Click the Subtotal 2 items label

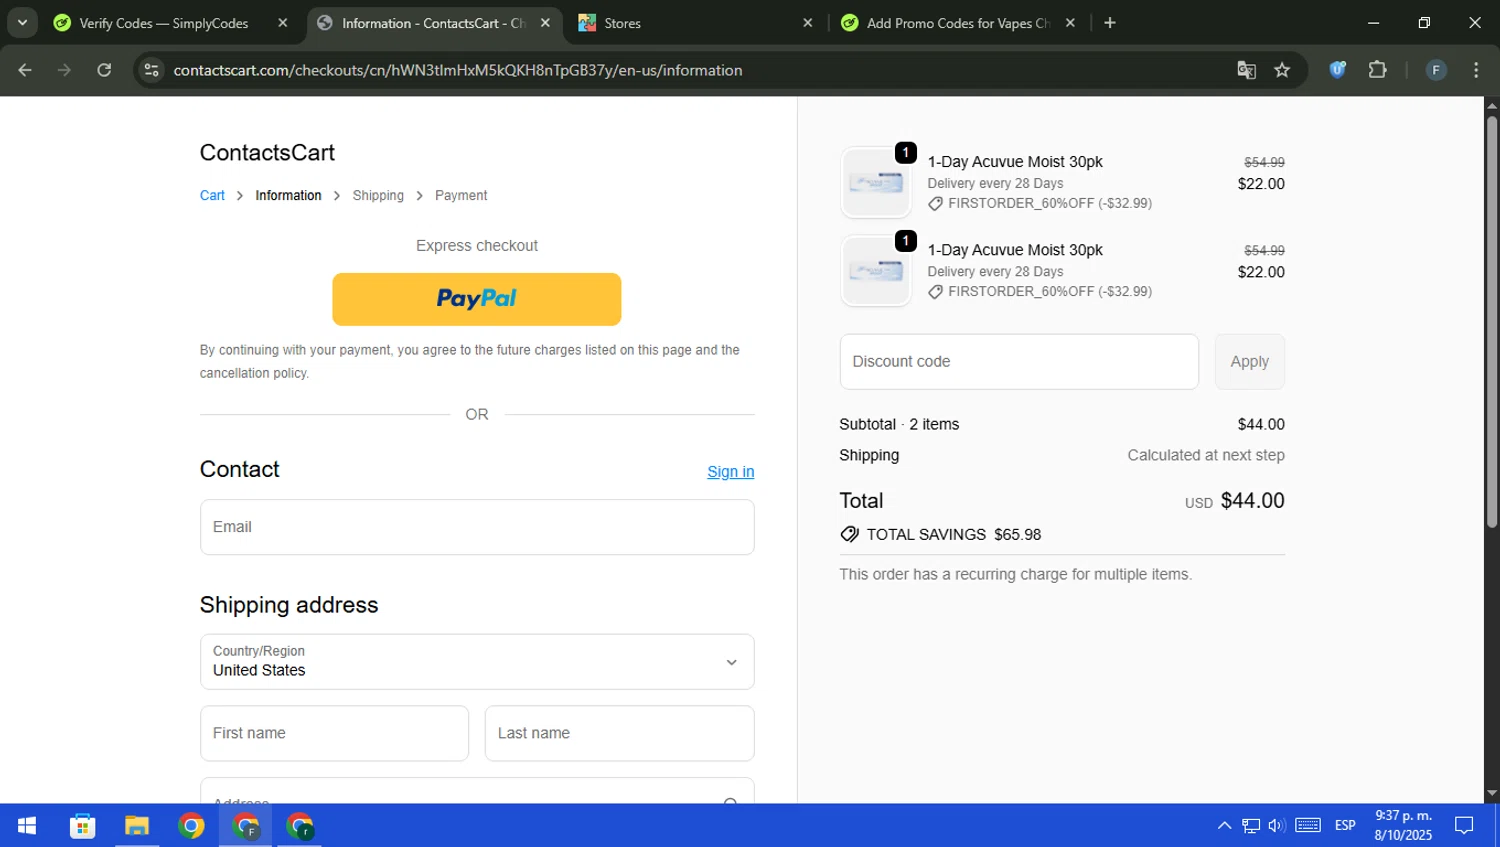click(x=899, y=424)
